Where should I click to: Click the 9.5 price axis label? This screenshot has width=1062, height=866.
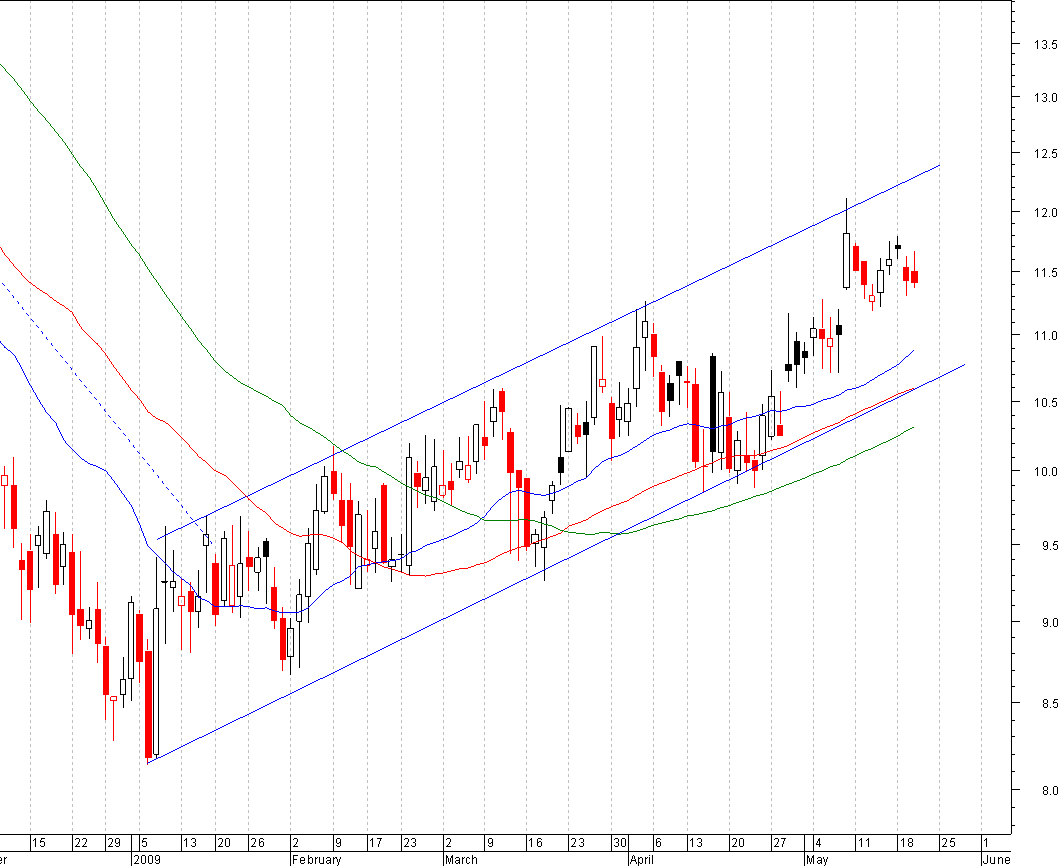pos(1048,545)
